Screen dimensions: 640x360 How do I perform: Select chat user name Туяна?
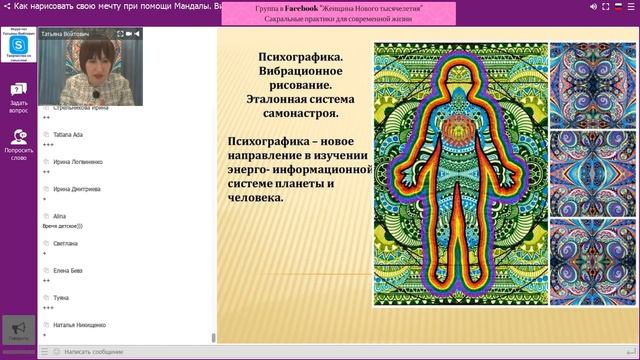pos(61,298)
